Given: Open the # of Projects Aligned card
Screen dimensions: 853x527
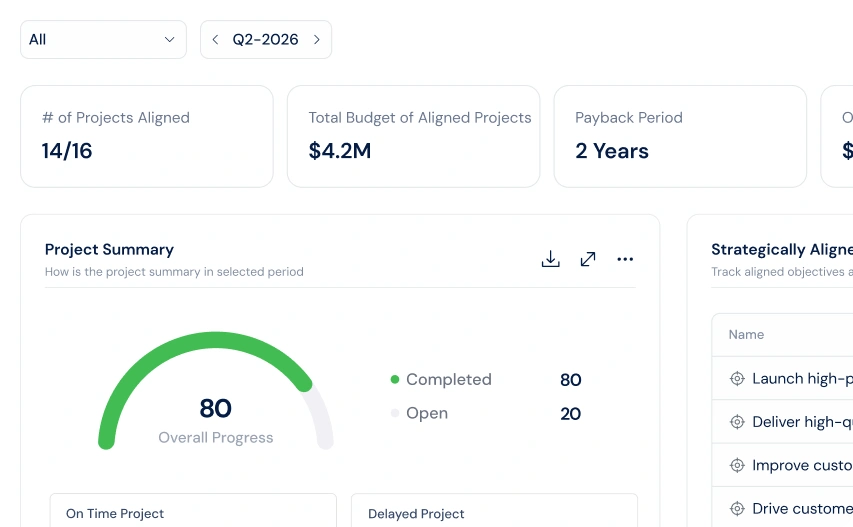Looking at the screenshot, I should [147, 137].
